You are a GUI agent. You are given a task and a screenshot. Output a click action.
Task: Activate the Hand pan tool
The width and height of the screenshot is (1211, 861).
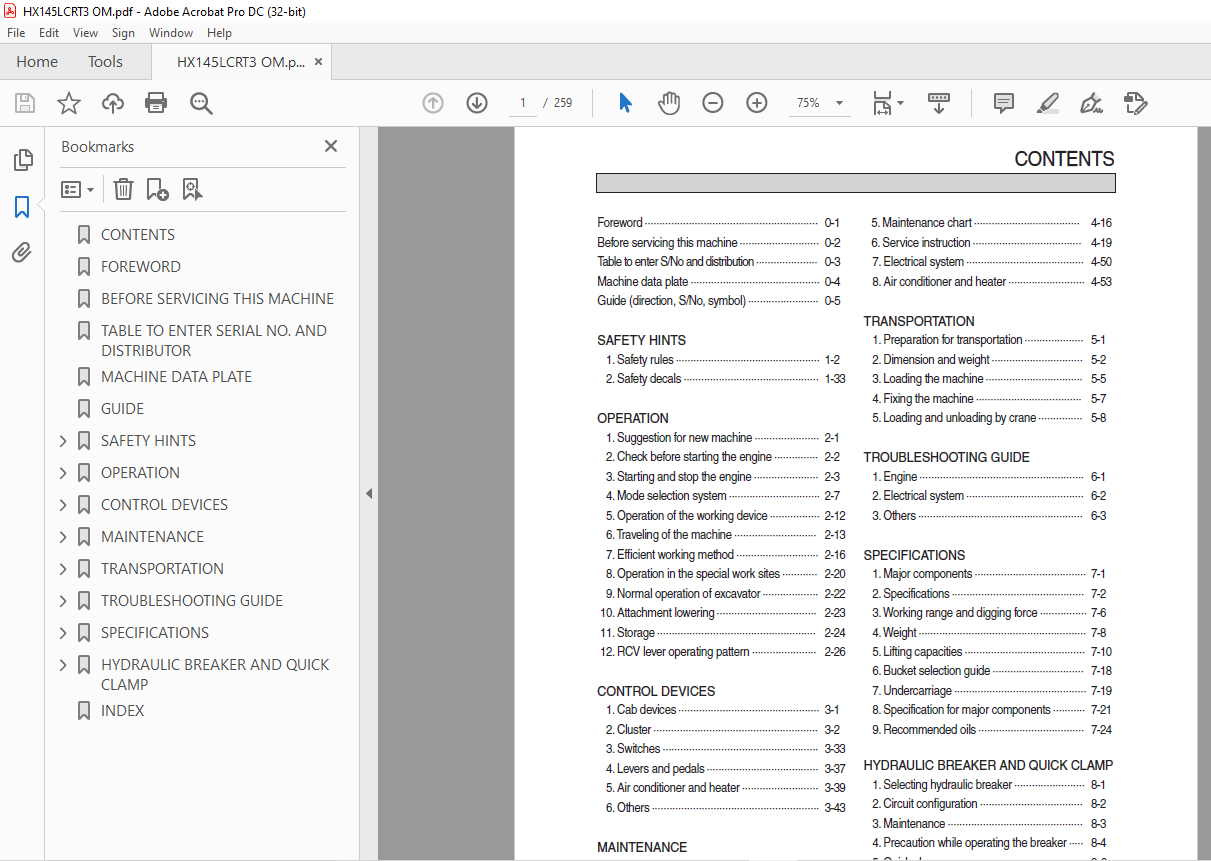(x=669, y=103)
